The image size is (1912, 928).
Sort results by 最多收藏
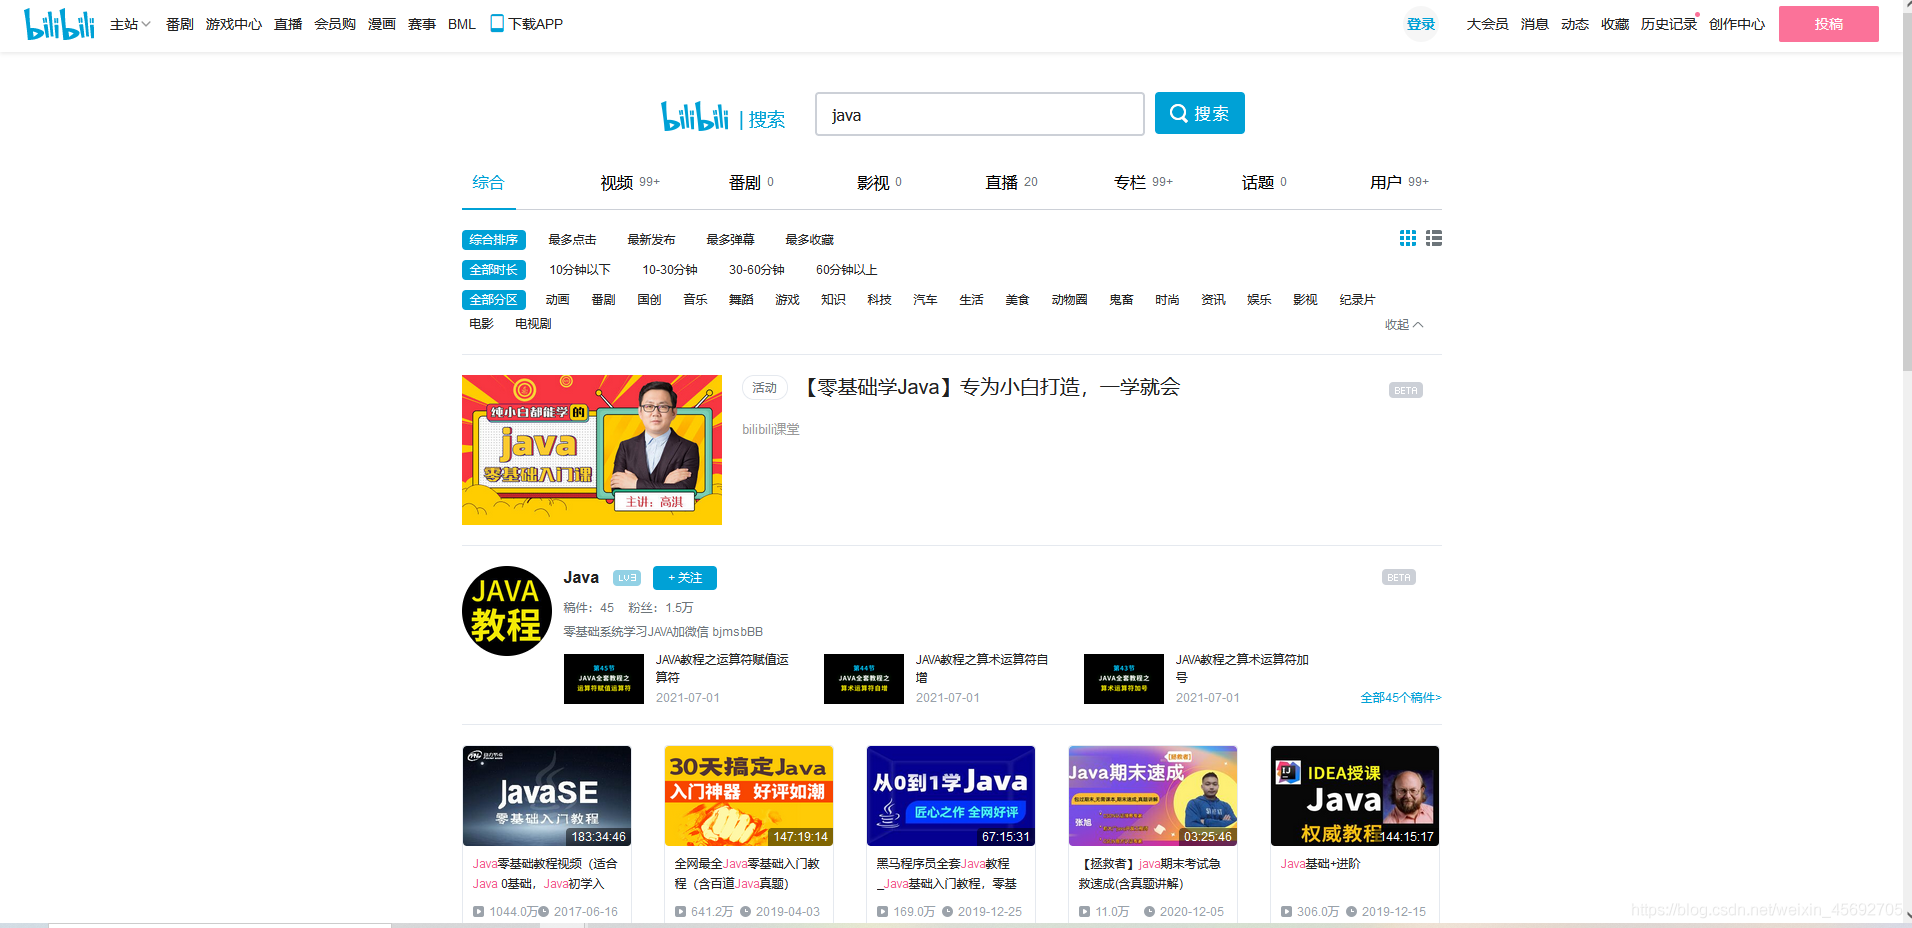(x=809, y=240)
